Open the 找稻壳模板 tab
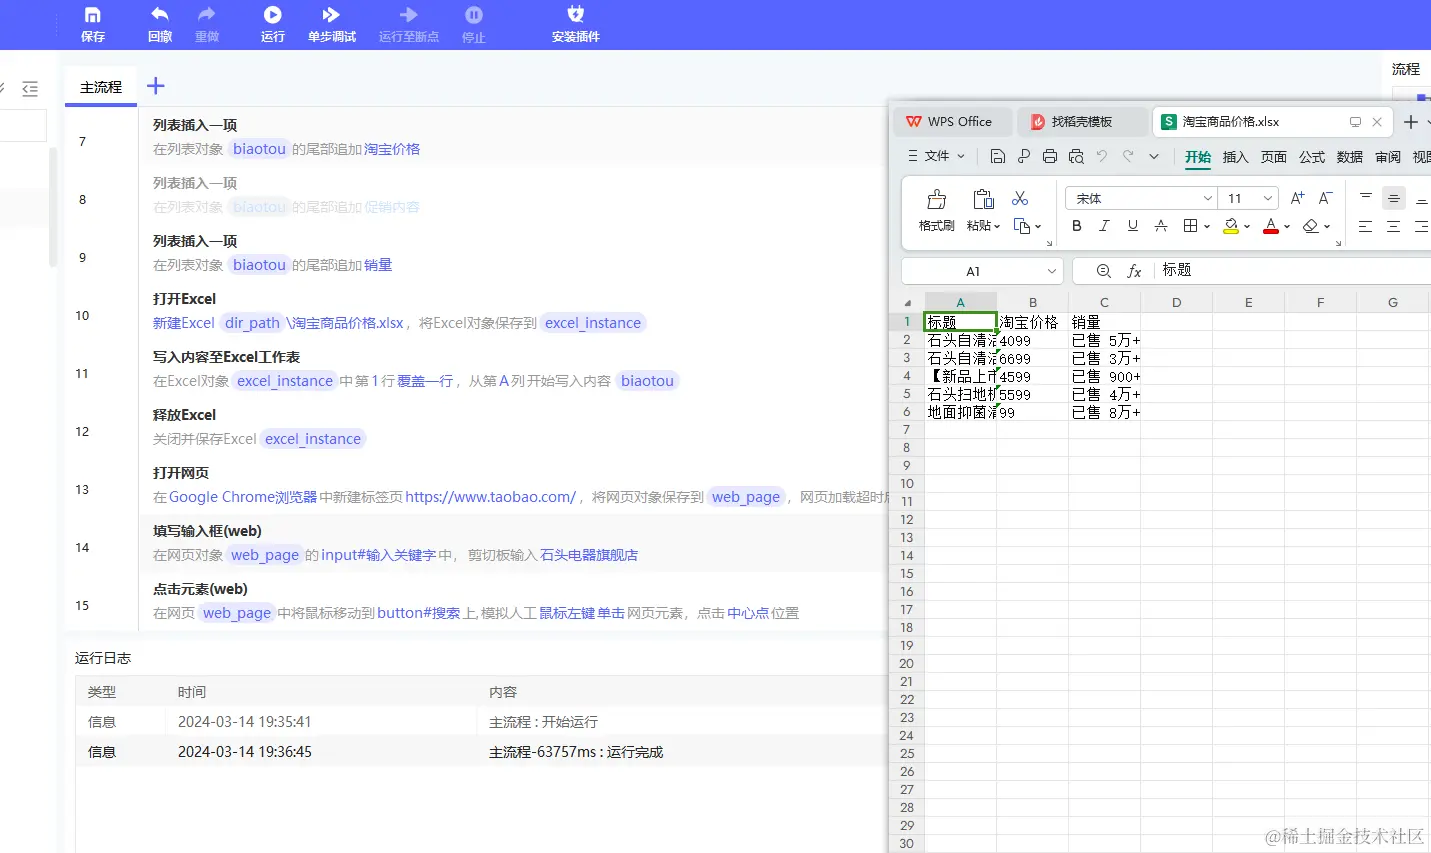 tap(1082, 122)
